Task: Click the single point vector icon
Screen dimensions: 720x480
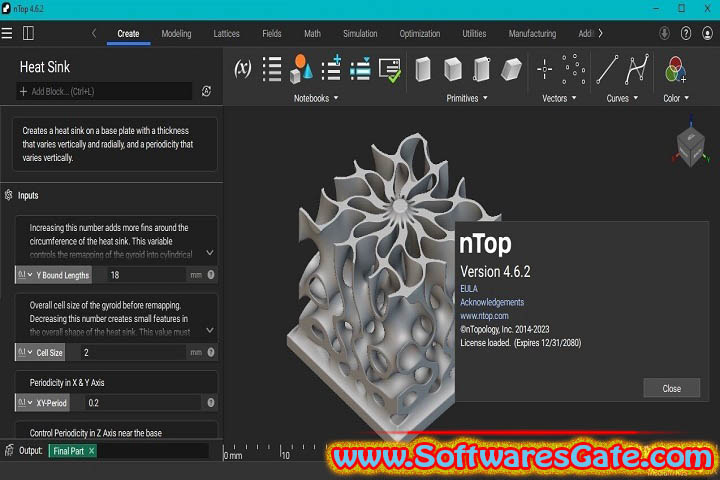Action: pos(545,69)
